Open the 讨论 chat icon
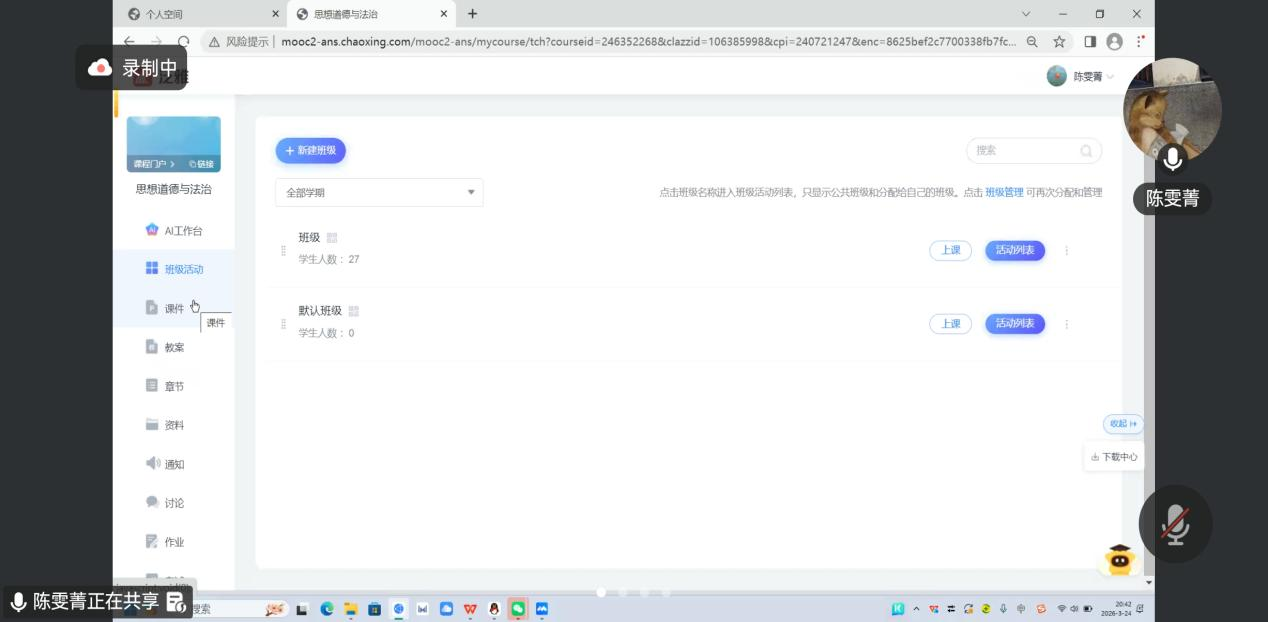The width and height of the screenshot is (1268, 622). click(x=152, y=502)
